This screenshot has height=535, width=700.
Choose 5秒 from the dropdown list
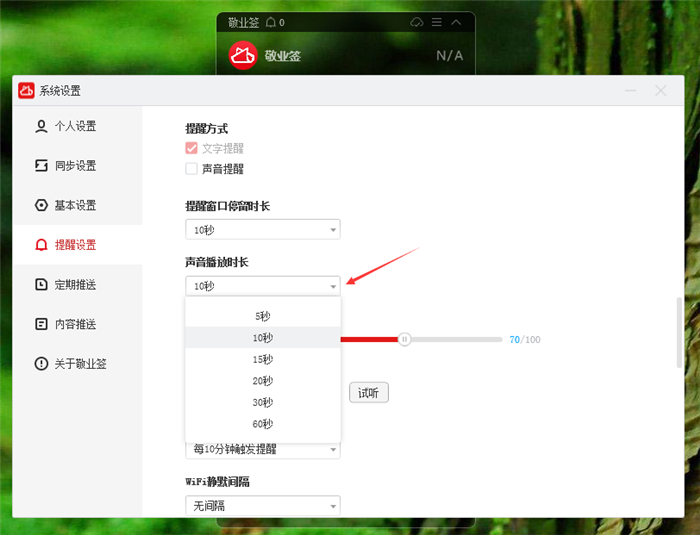tap(263, 316)
